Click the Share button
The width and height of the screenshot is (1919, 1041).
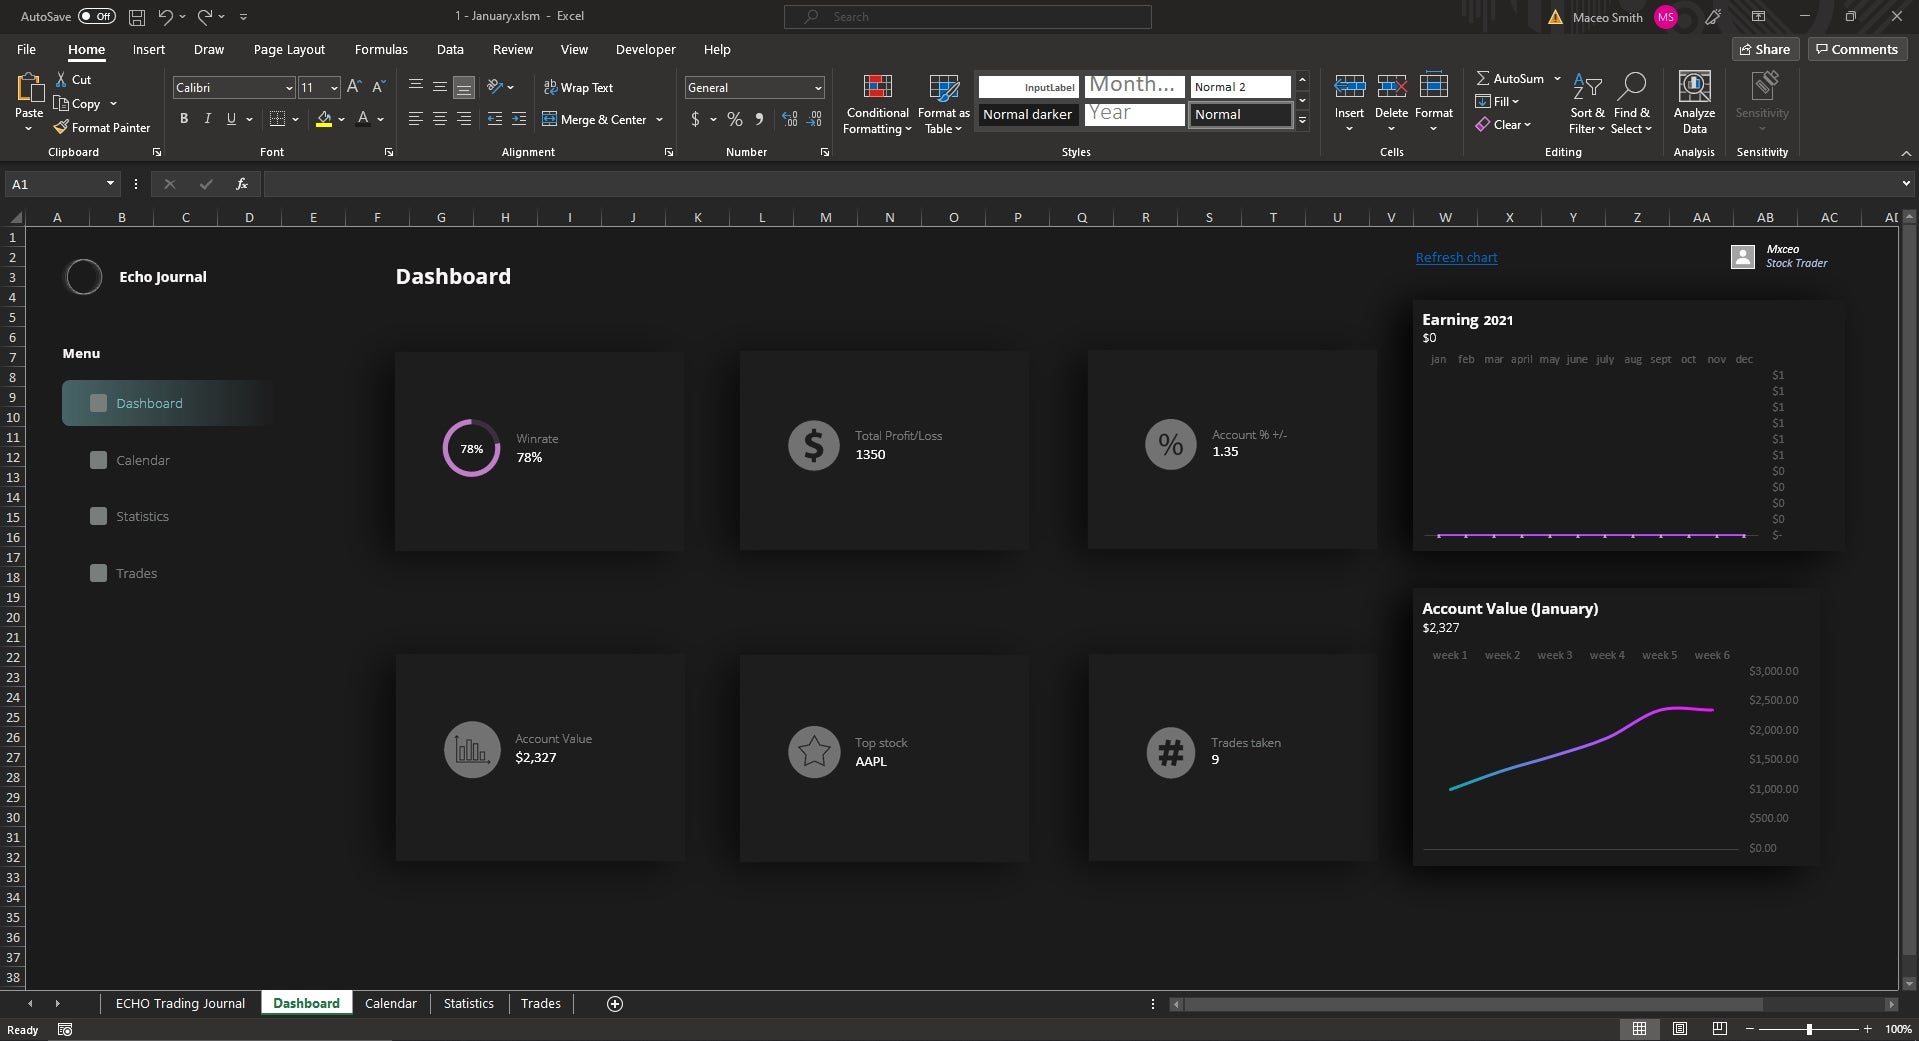[x=1765, y=49]
